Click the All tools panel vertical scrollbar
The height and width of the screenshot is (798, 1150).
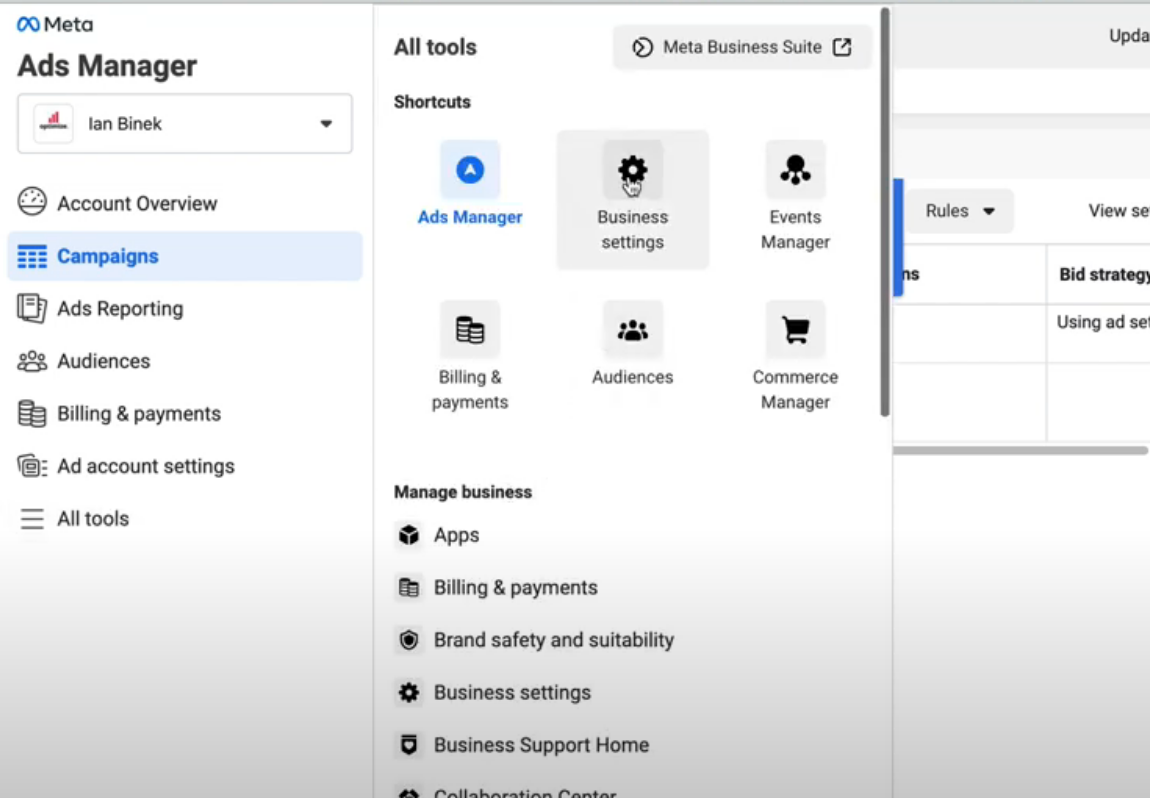885,212
